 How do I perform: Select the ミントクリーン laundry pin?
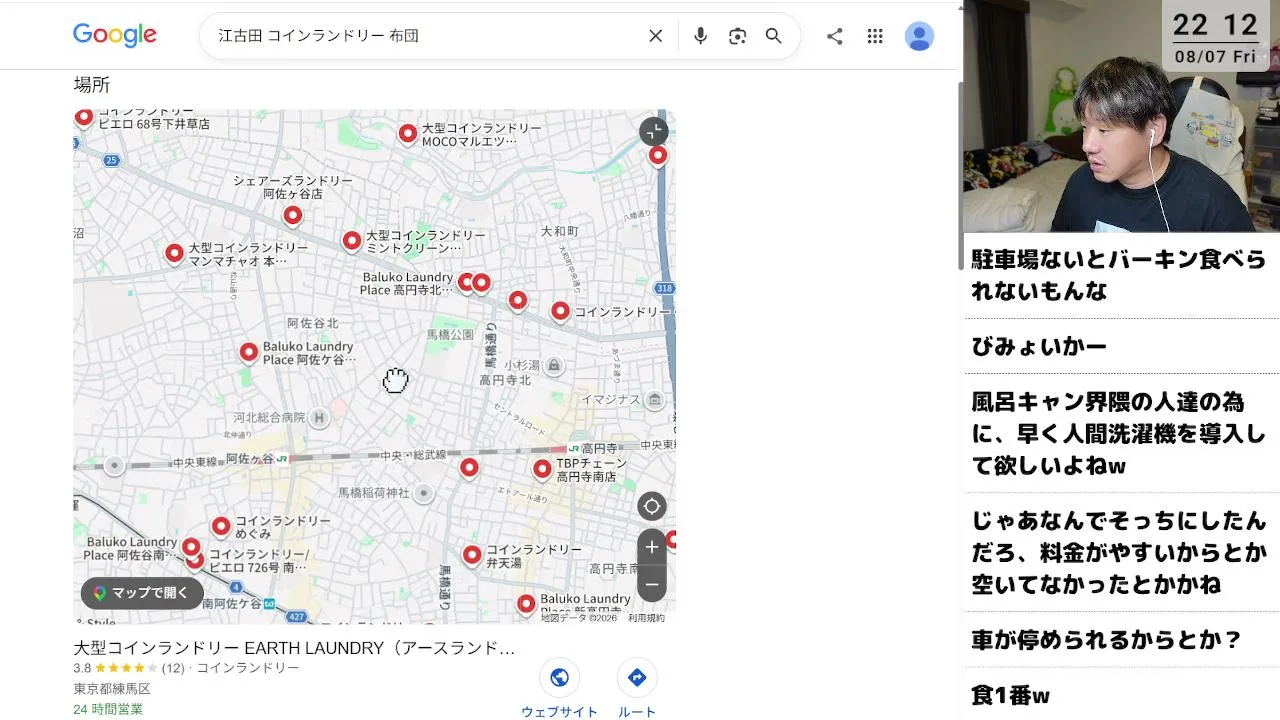[351, 241]
